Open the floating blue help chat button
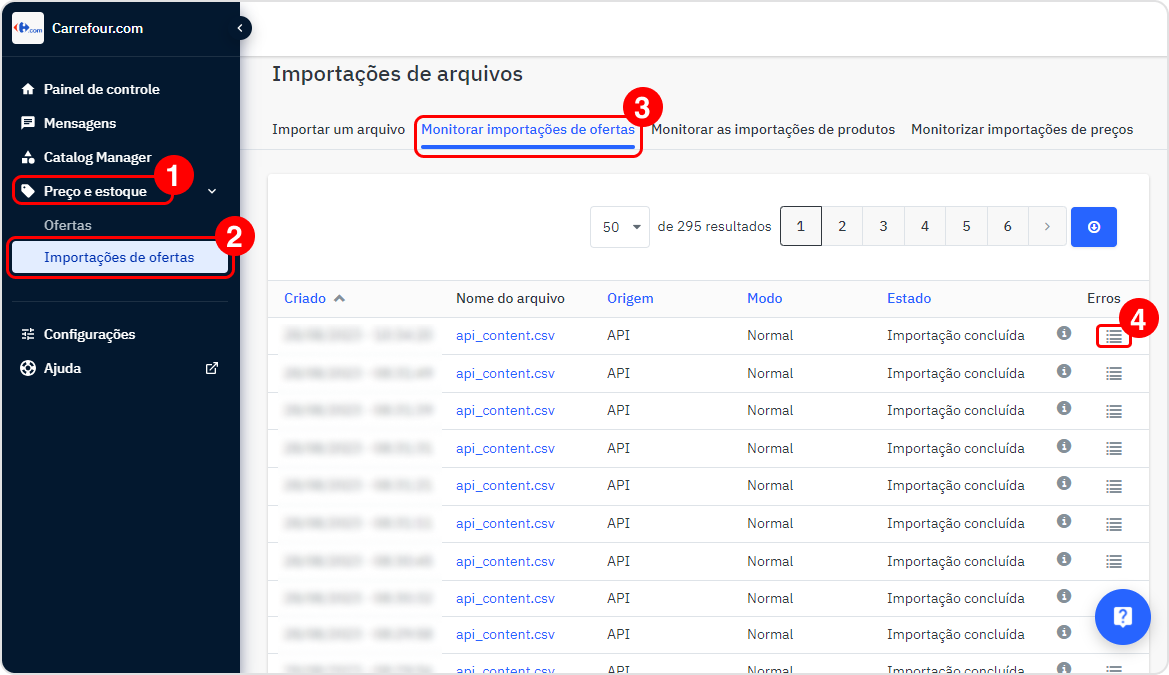The image size is (1169, 675). click(x=1123, y=617)
